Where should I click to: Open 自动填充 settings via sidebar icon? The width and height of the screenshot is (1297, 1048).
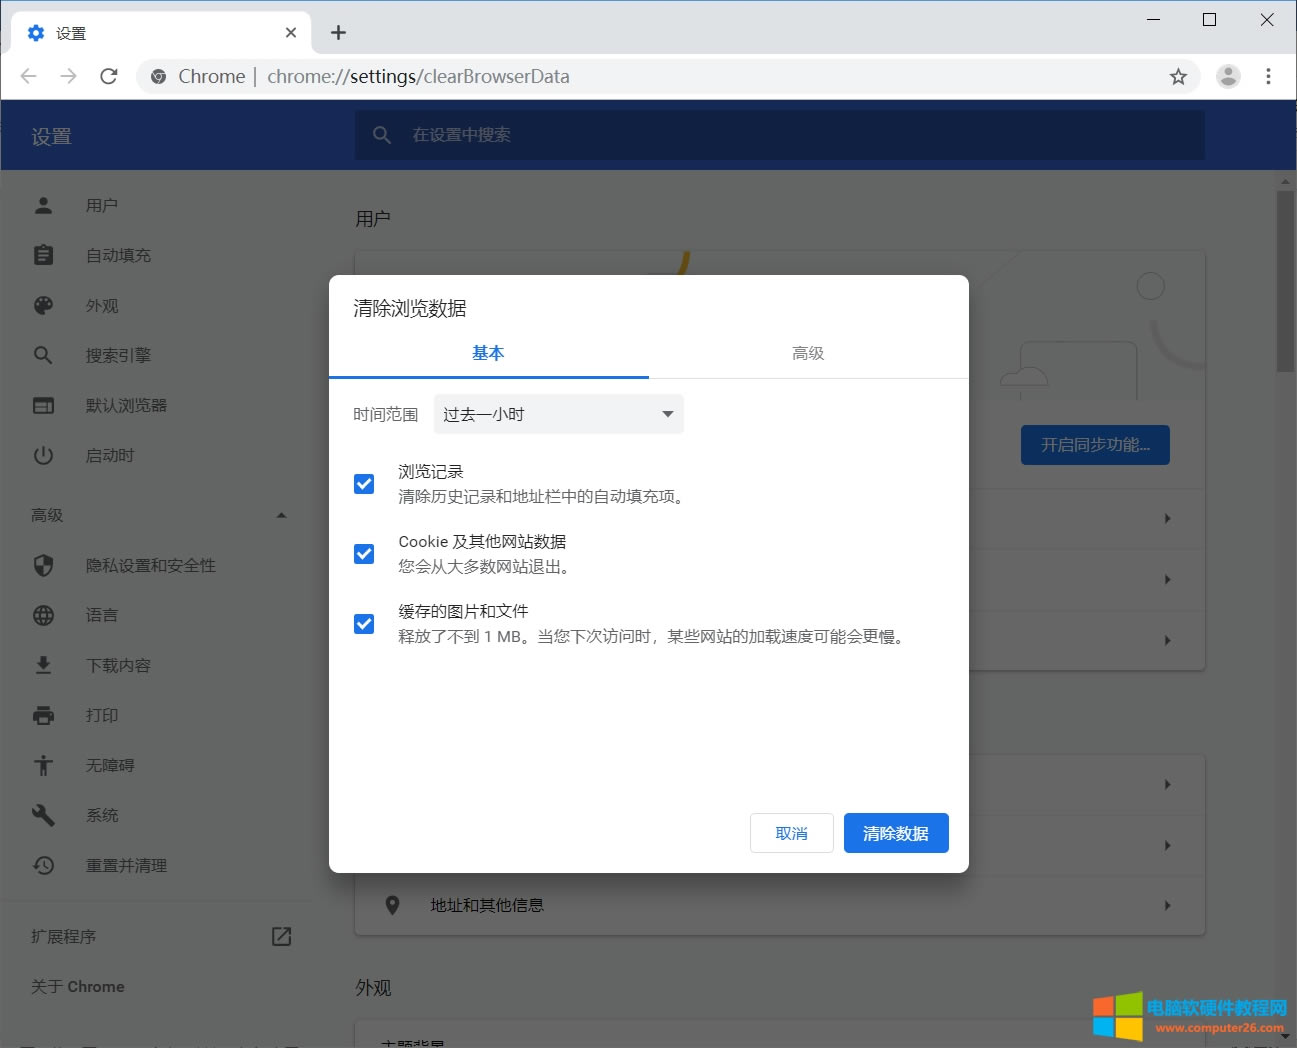pos(43,254)
